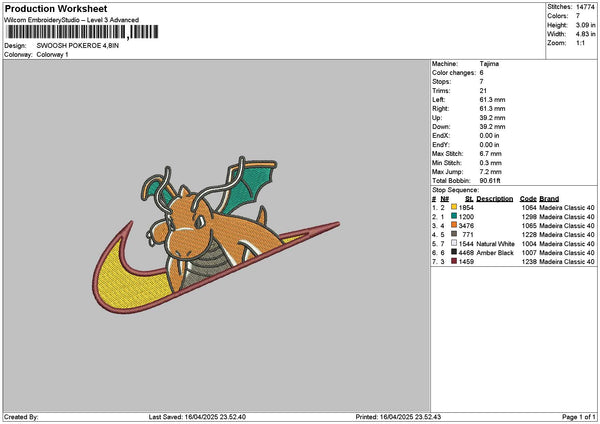The image size is (600, 424).
Task: Click 'Last Saved: 16/04/2025 23.52.40' footer text
Action: click(x=197, y=417)
